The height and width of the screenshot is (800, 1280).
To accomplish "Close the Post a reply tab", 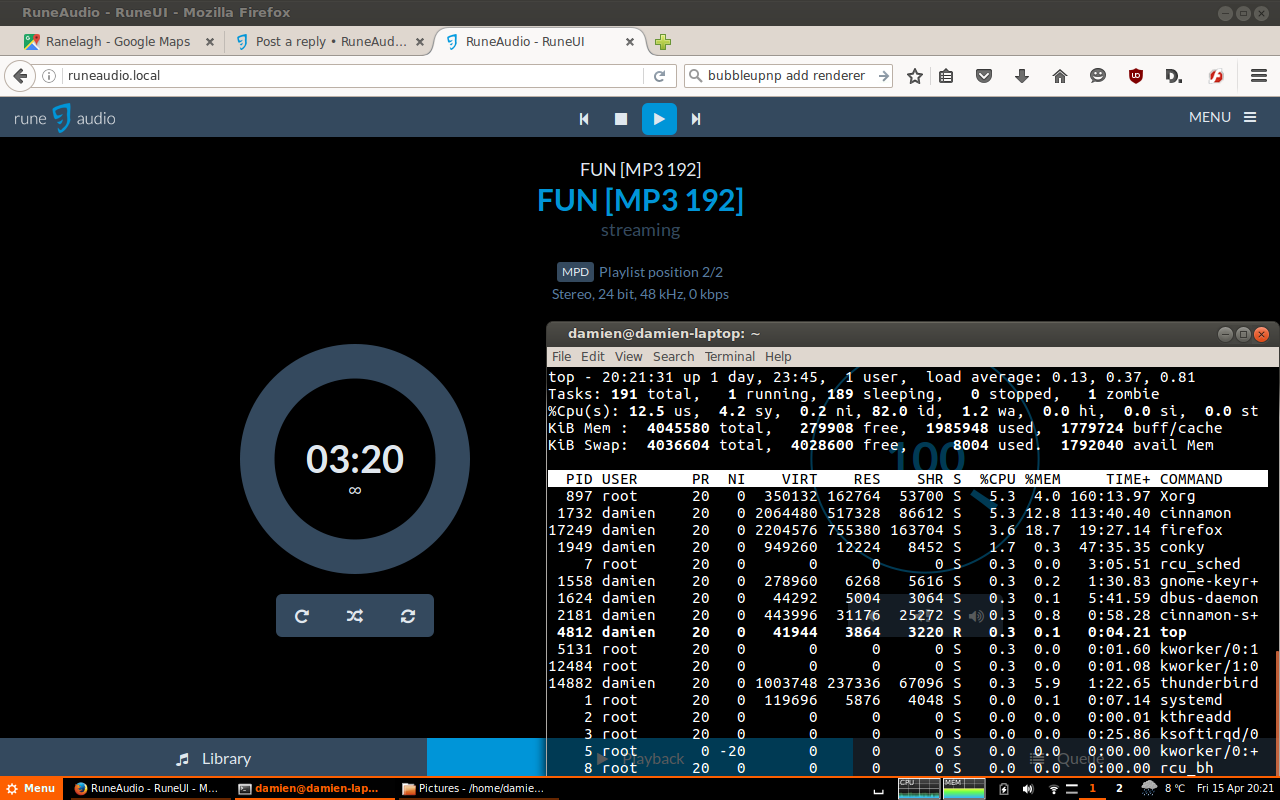I will (x=420, y=42).
